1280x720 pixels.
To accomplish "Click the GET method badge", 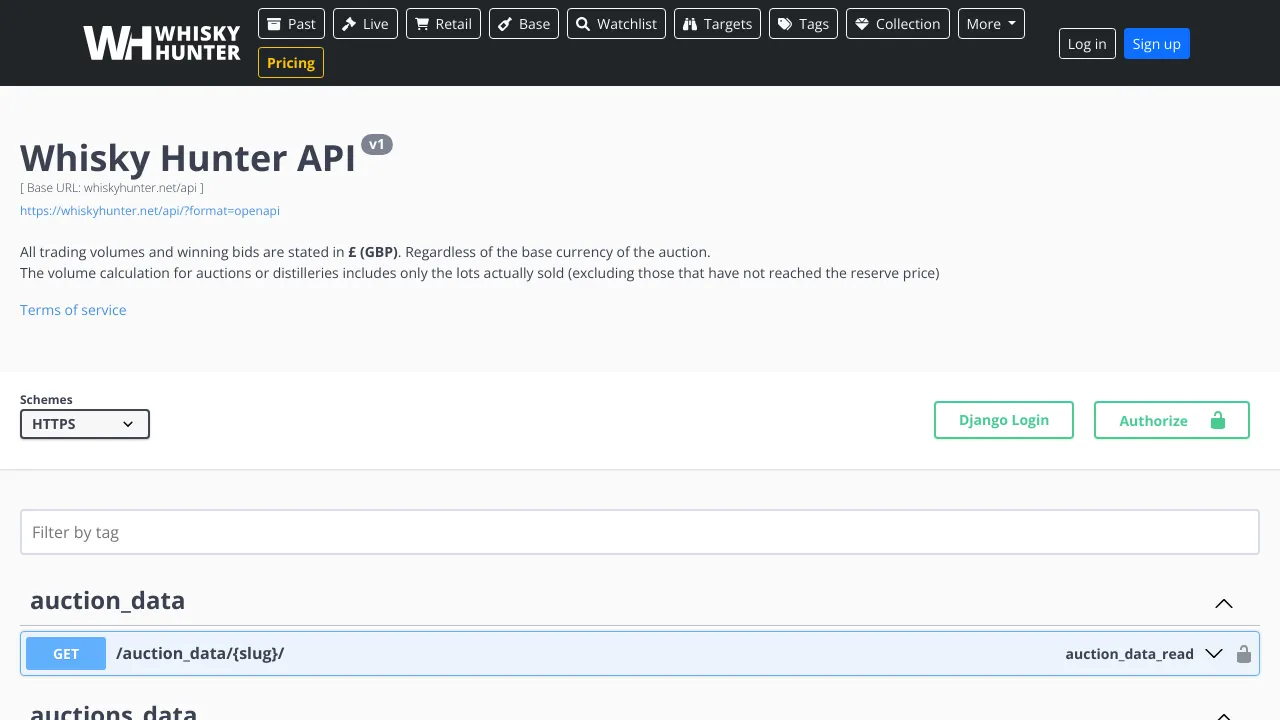I will (x=66, y=654).
